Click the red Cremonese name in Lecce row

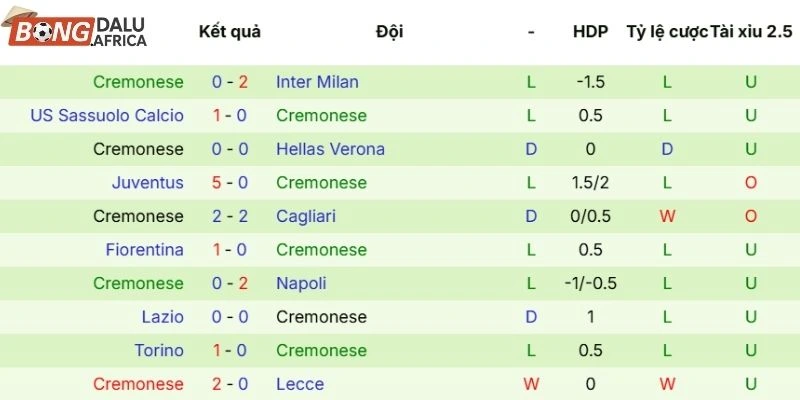click(x=138, y=384)
